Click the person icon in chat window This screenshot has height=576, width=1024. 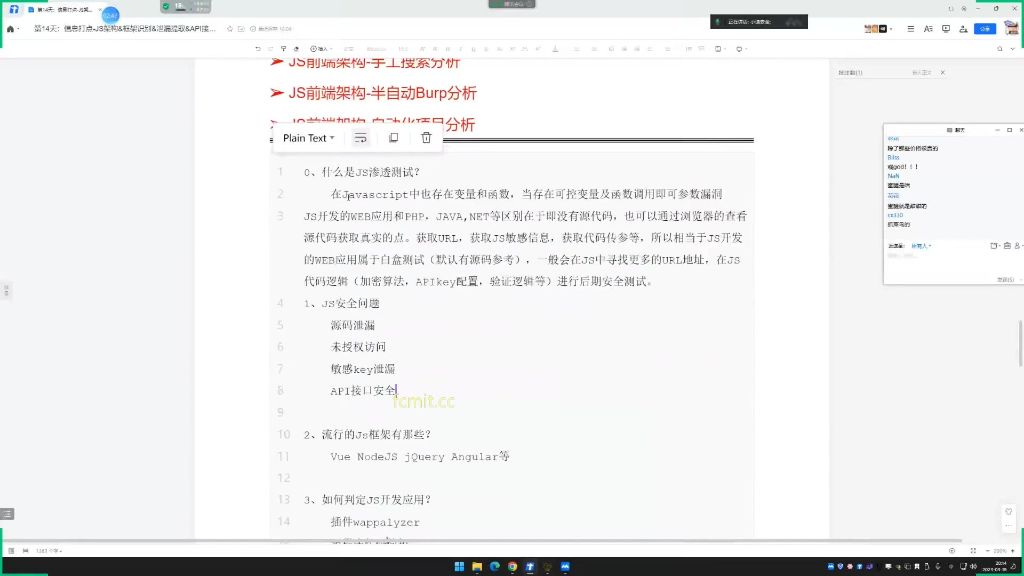1017,246
